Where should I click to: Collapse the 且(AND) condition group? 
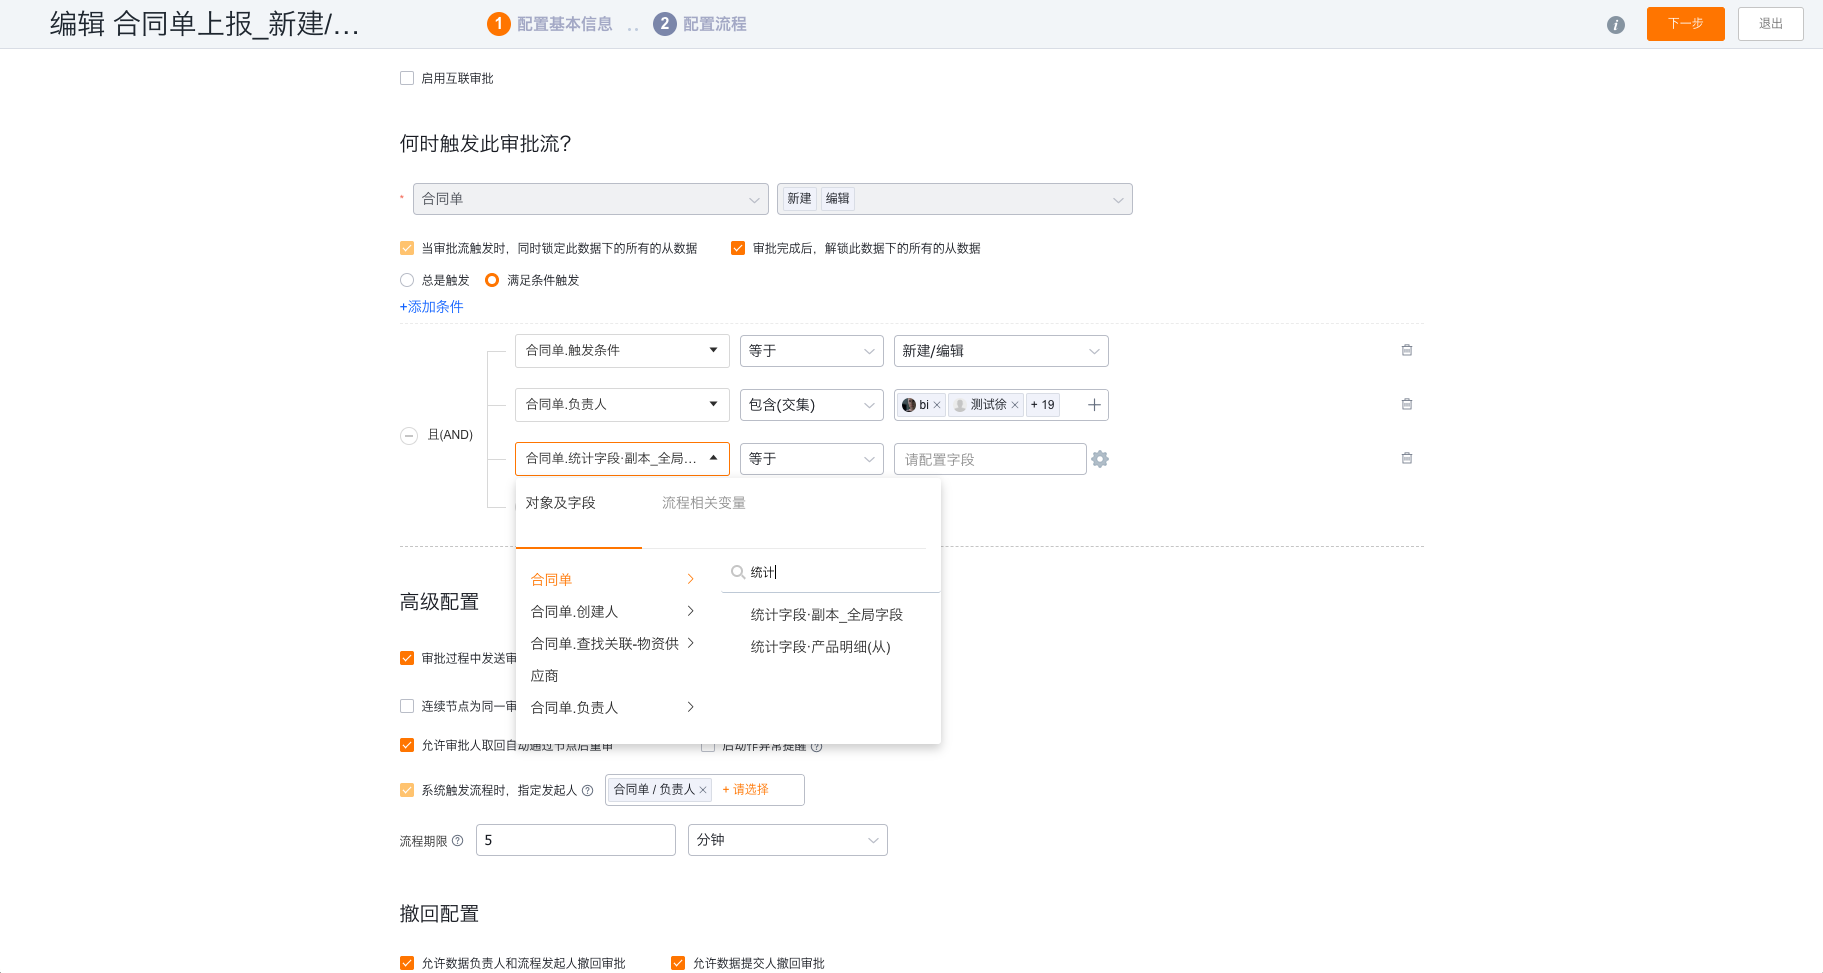[x=409, y=435]
